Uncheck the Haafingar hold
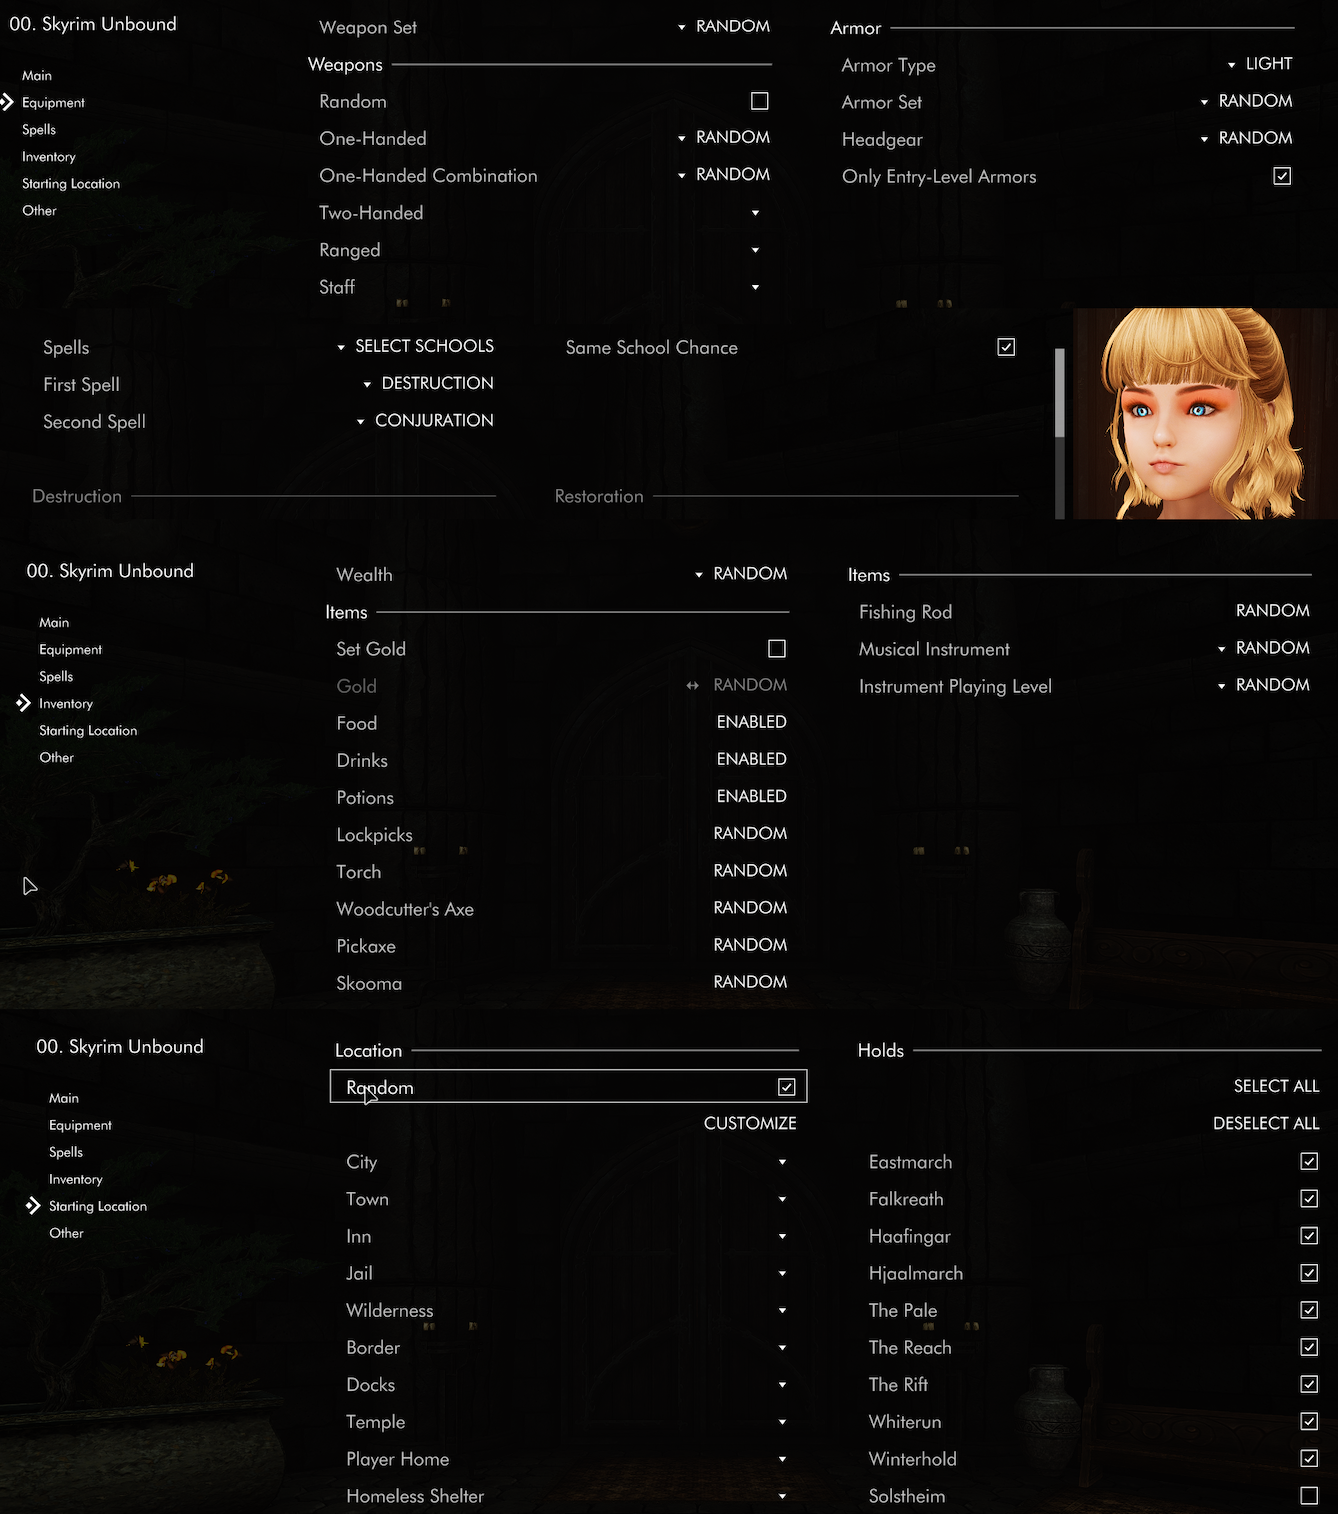Image resolution: width=1338 pixels, height=1514 pixels. [x=1309, y=1236]
